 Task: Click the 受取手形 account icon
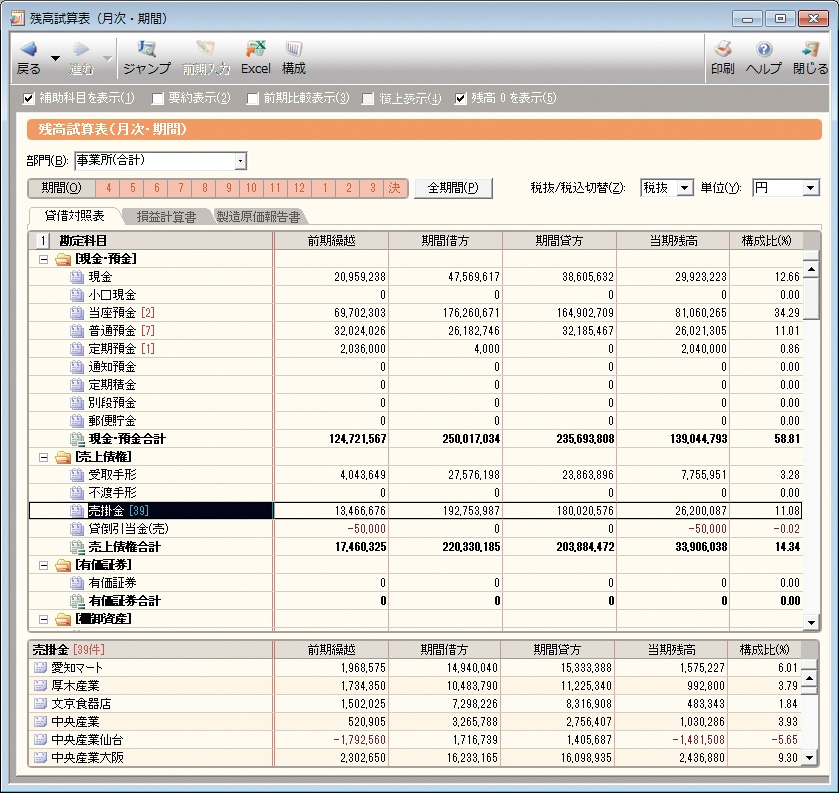click(77, 475)
